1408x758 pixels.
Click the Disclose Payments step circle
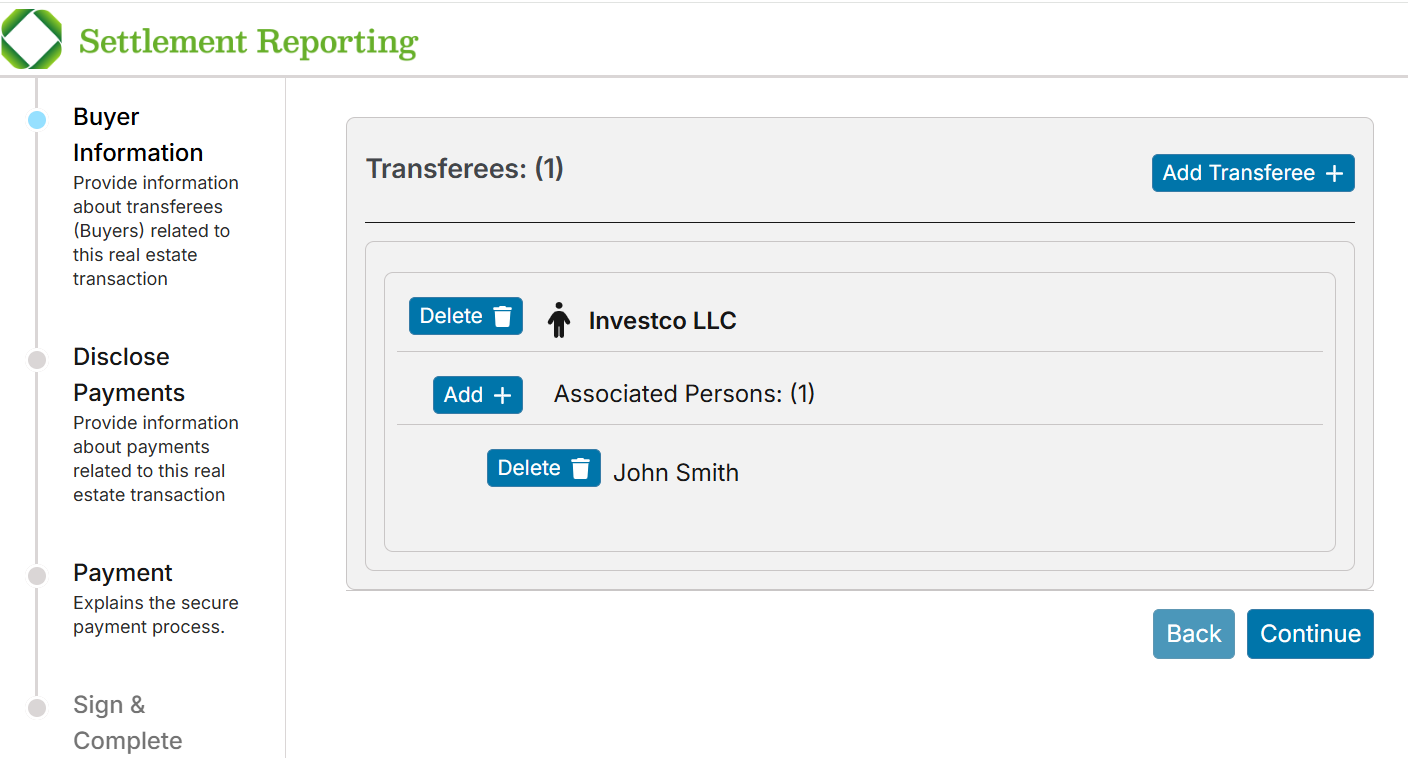click(37, 360)
